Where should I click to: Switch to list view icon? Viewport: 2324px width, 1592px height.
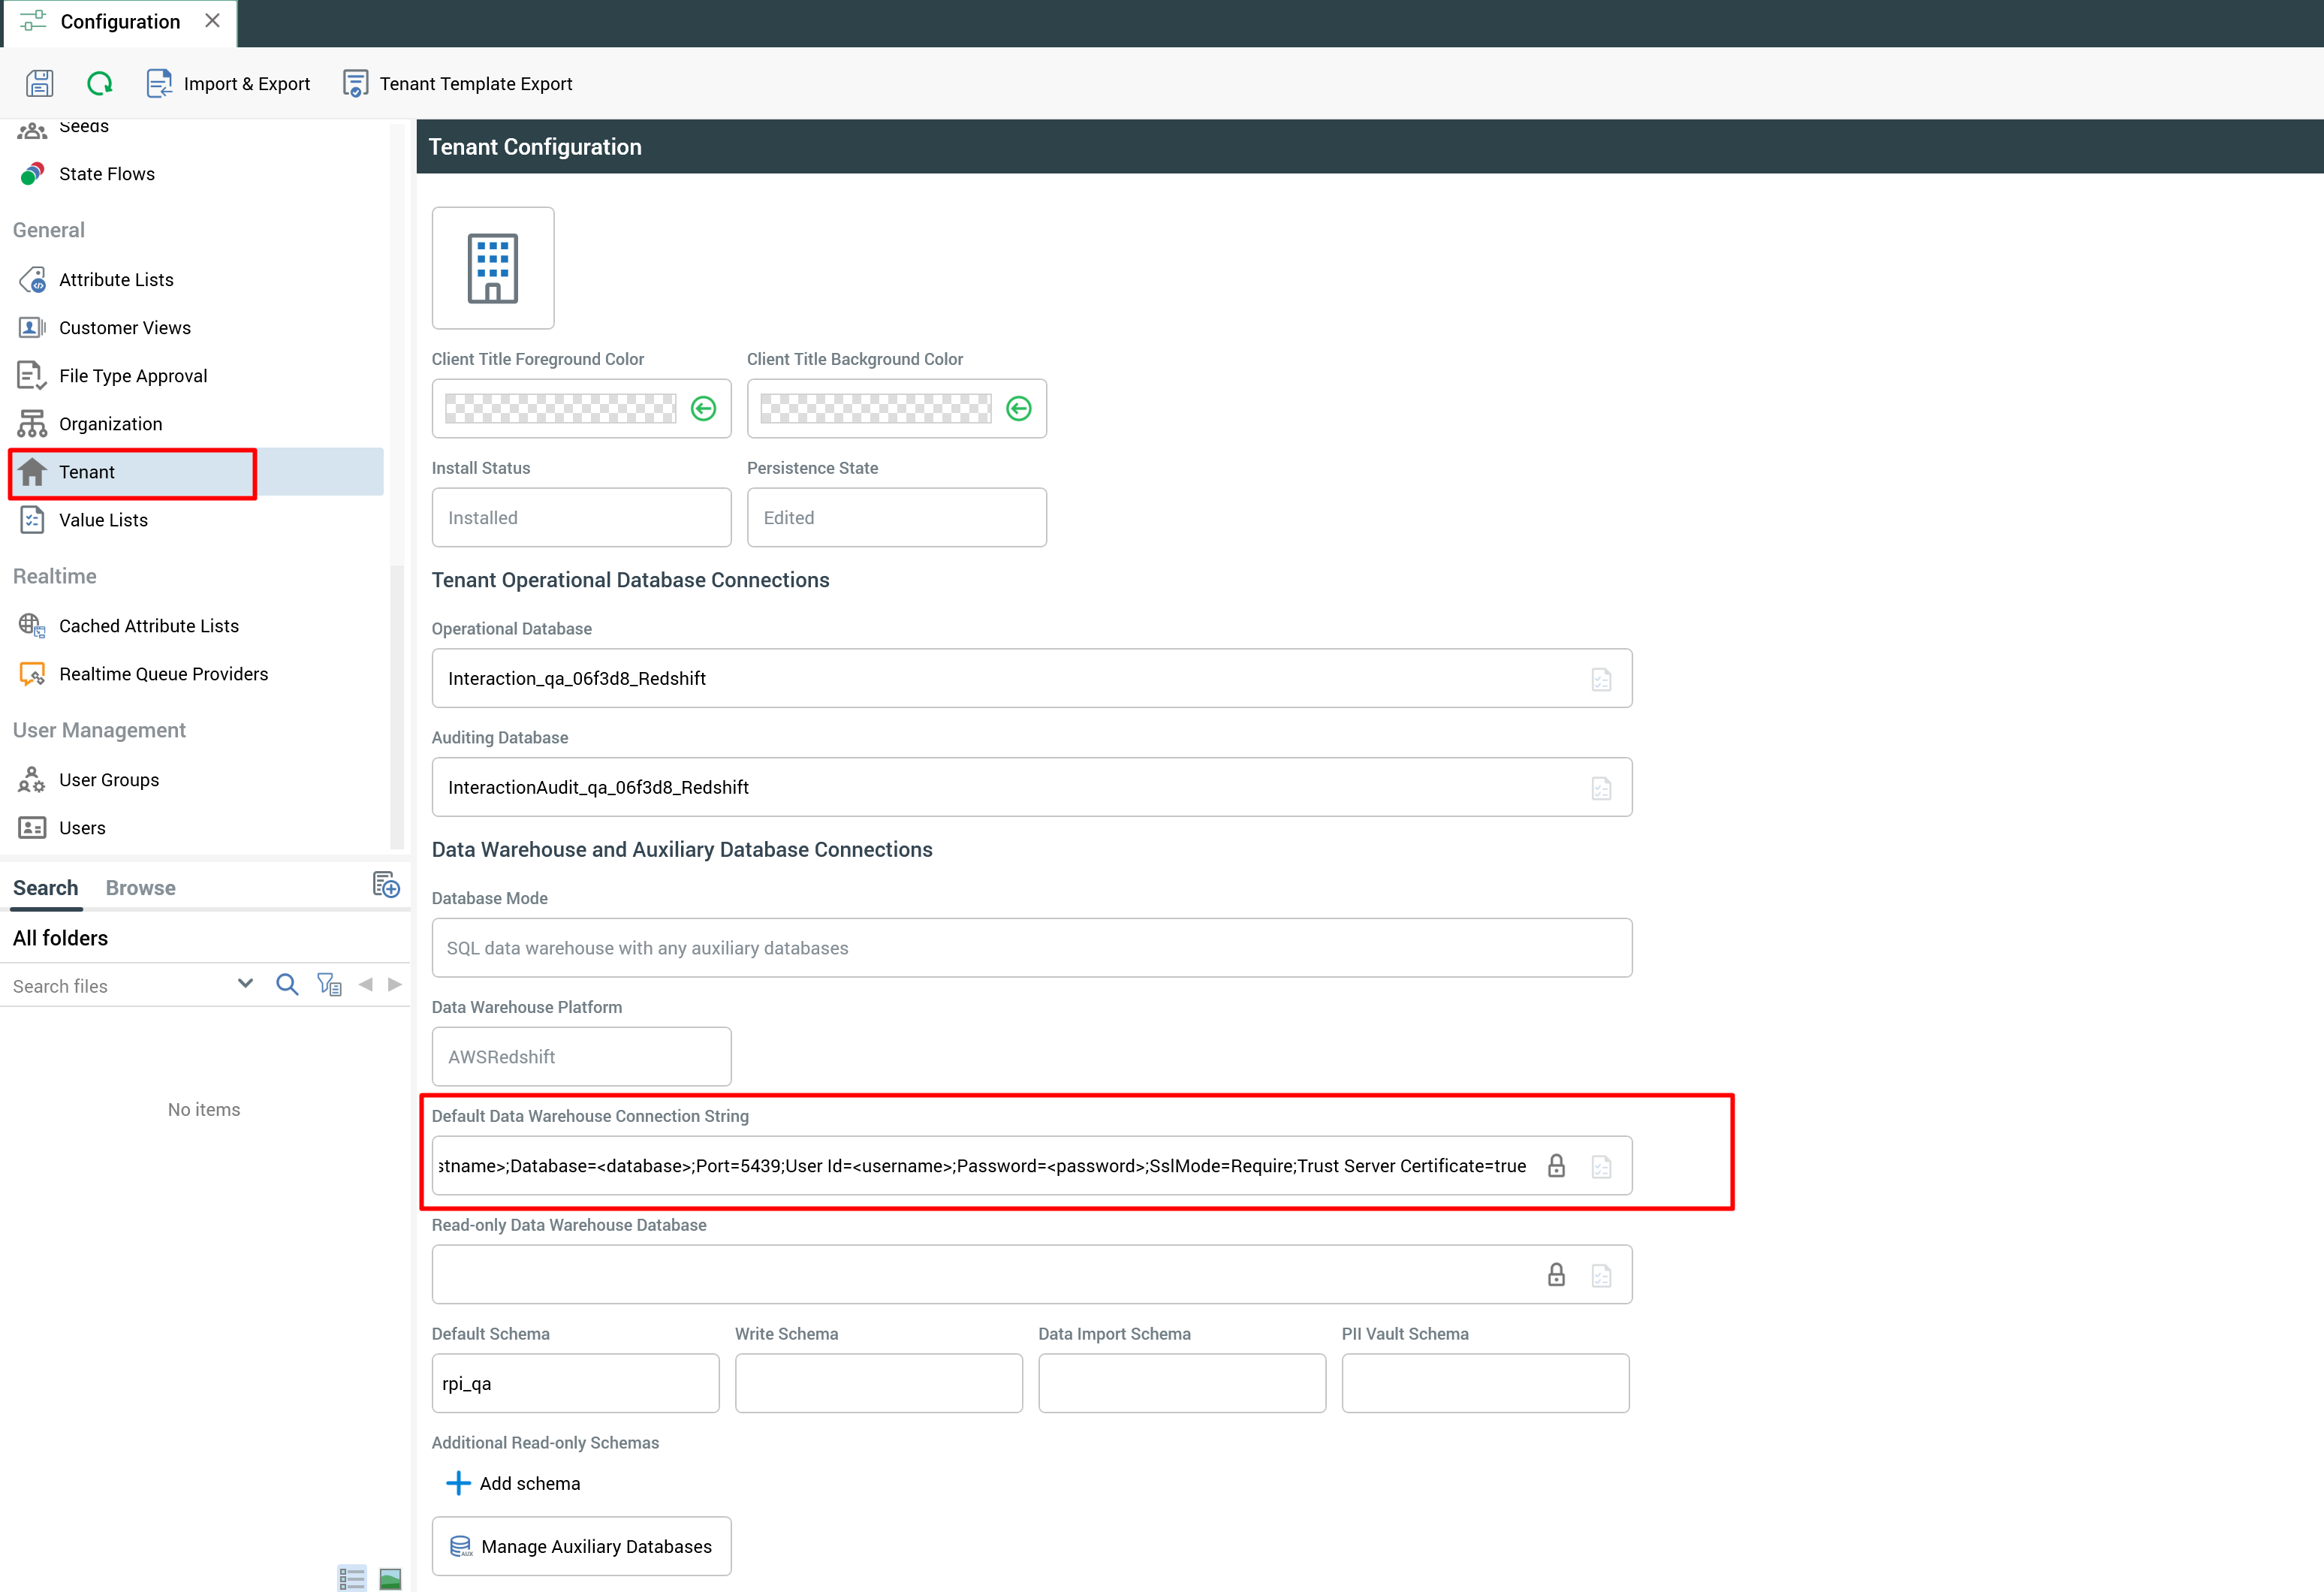[352, 1579]
